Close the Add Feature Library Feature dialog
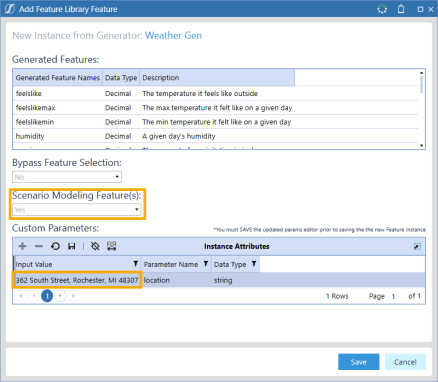Screen dimensions: 438x382 (431, 9)
